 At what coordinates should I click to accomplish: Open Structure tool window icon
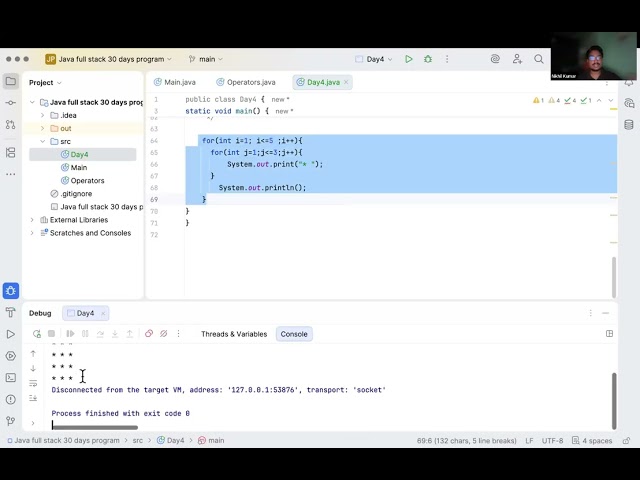coord(11,153)
